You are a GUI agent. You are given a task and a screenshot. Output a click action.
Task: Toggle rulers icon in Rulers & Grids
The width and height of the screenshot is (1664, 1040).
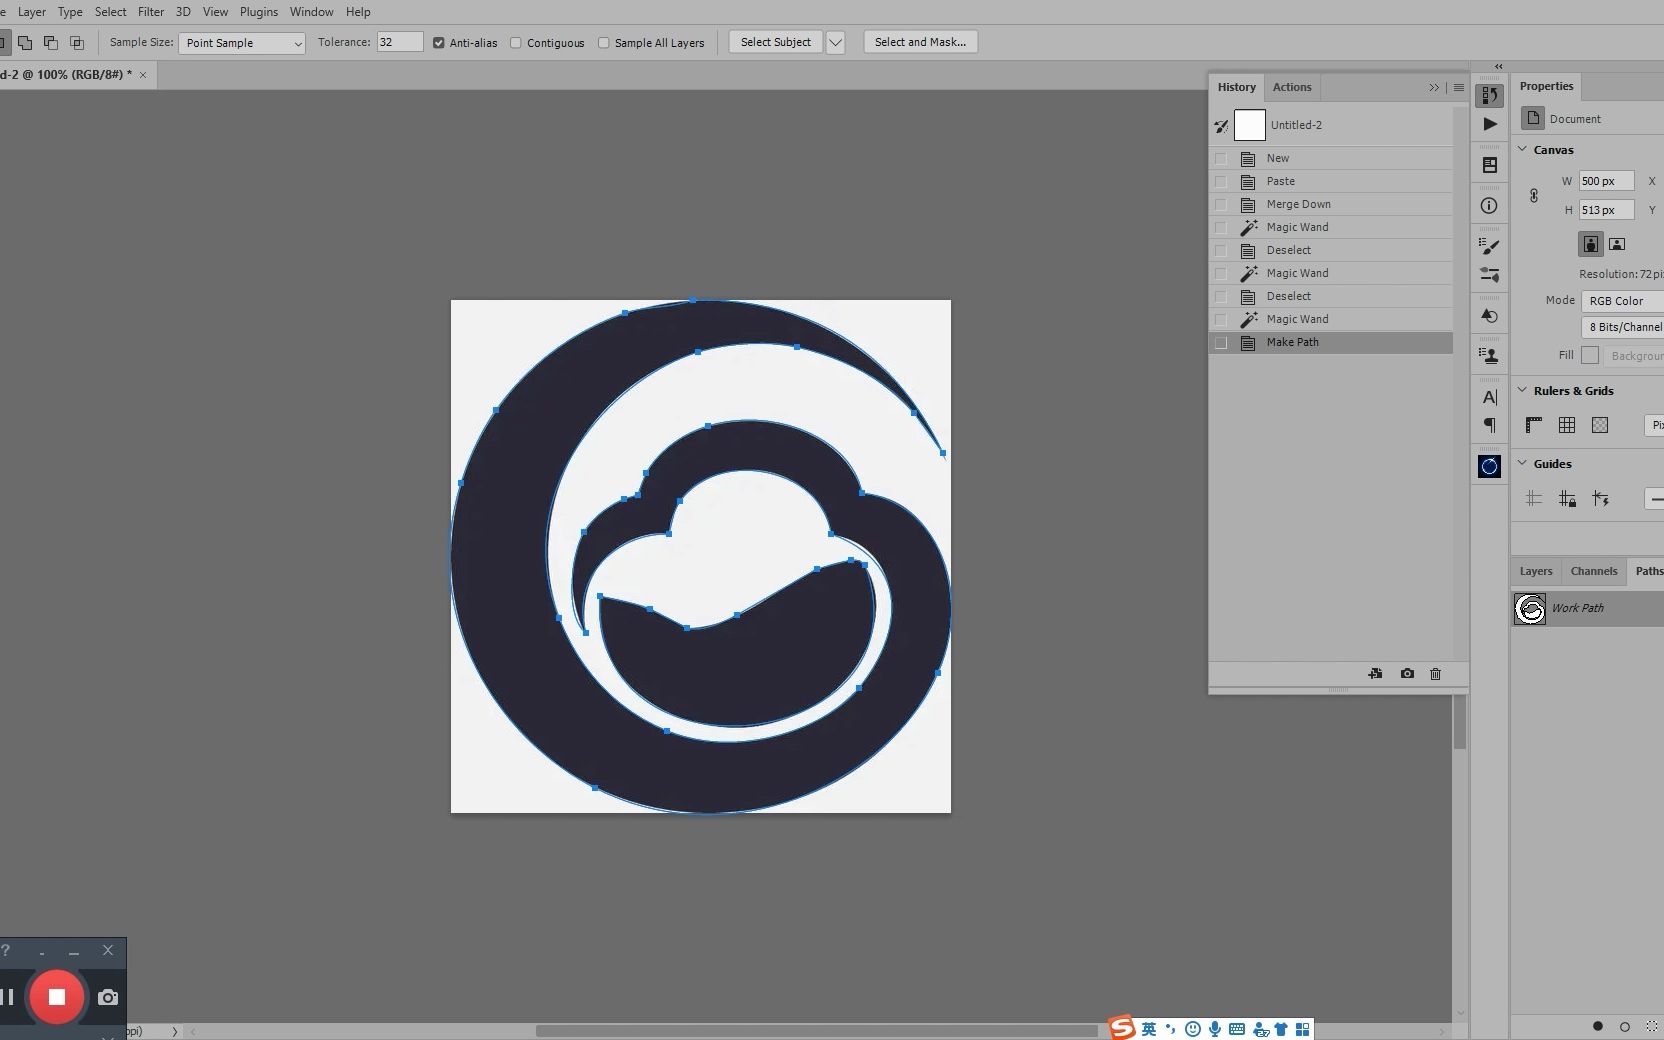tap(1534, 425)
